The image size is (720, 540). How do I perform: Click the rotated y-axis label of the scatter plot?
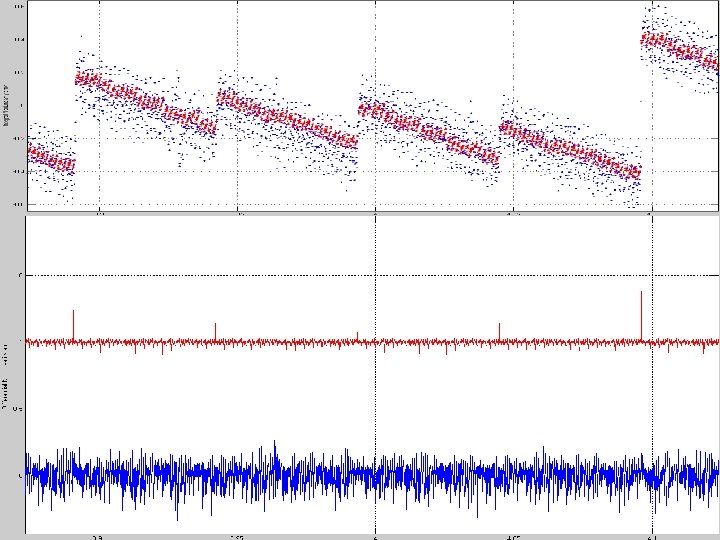click(x=6, y=105)
